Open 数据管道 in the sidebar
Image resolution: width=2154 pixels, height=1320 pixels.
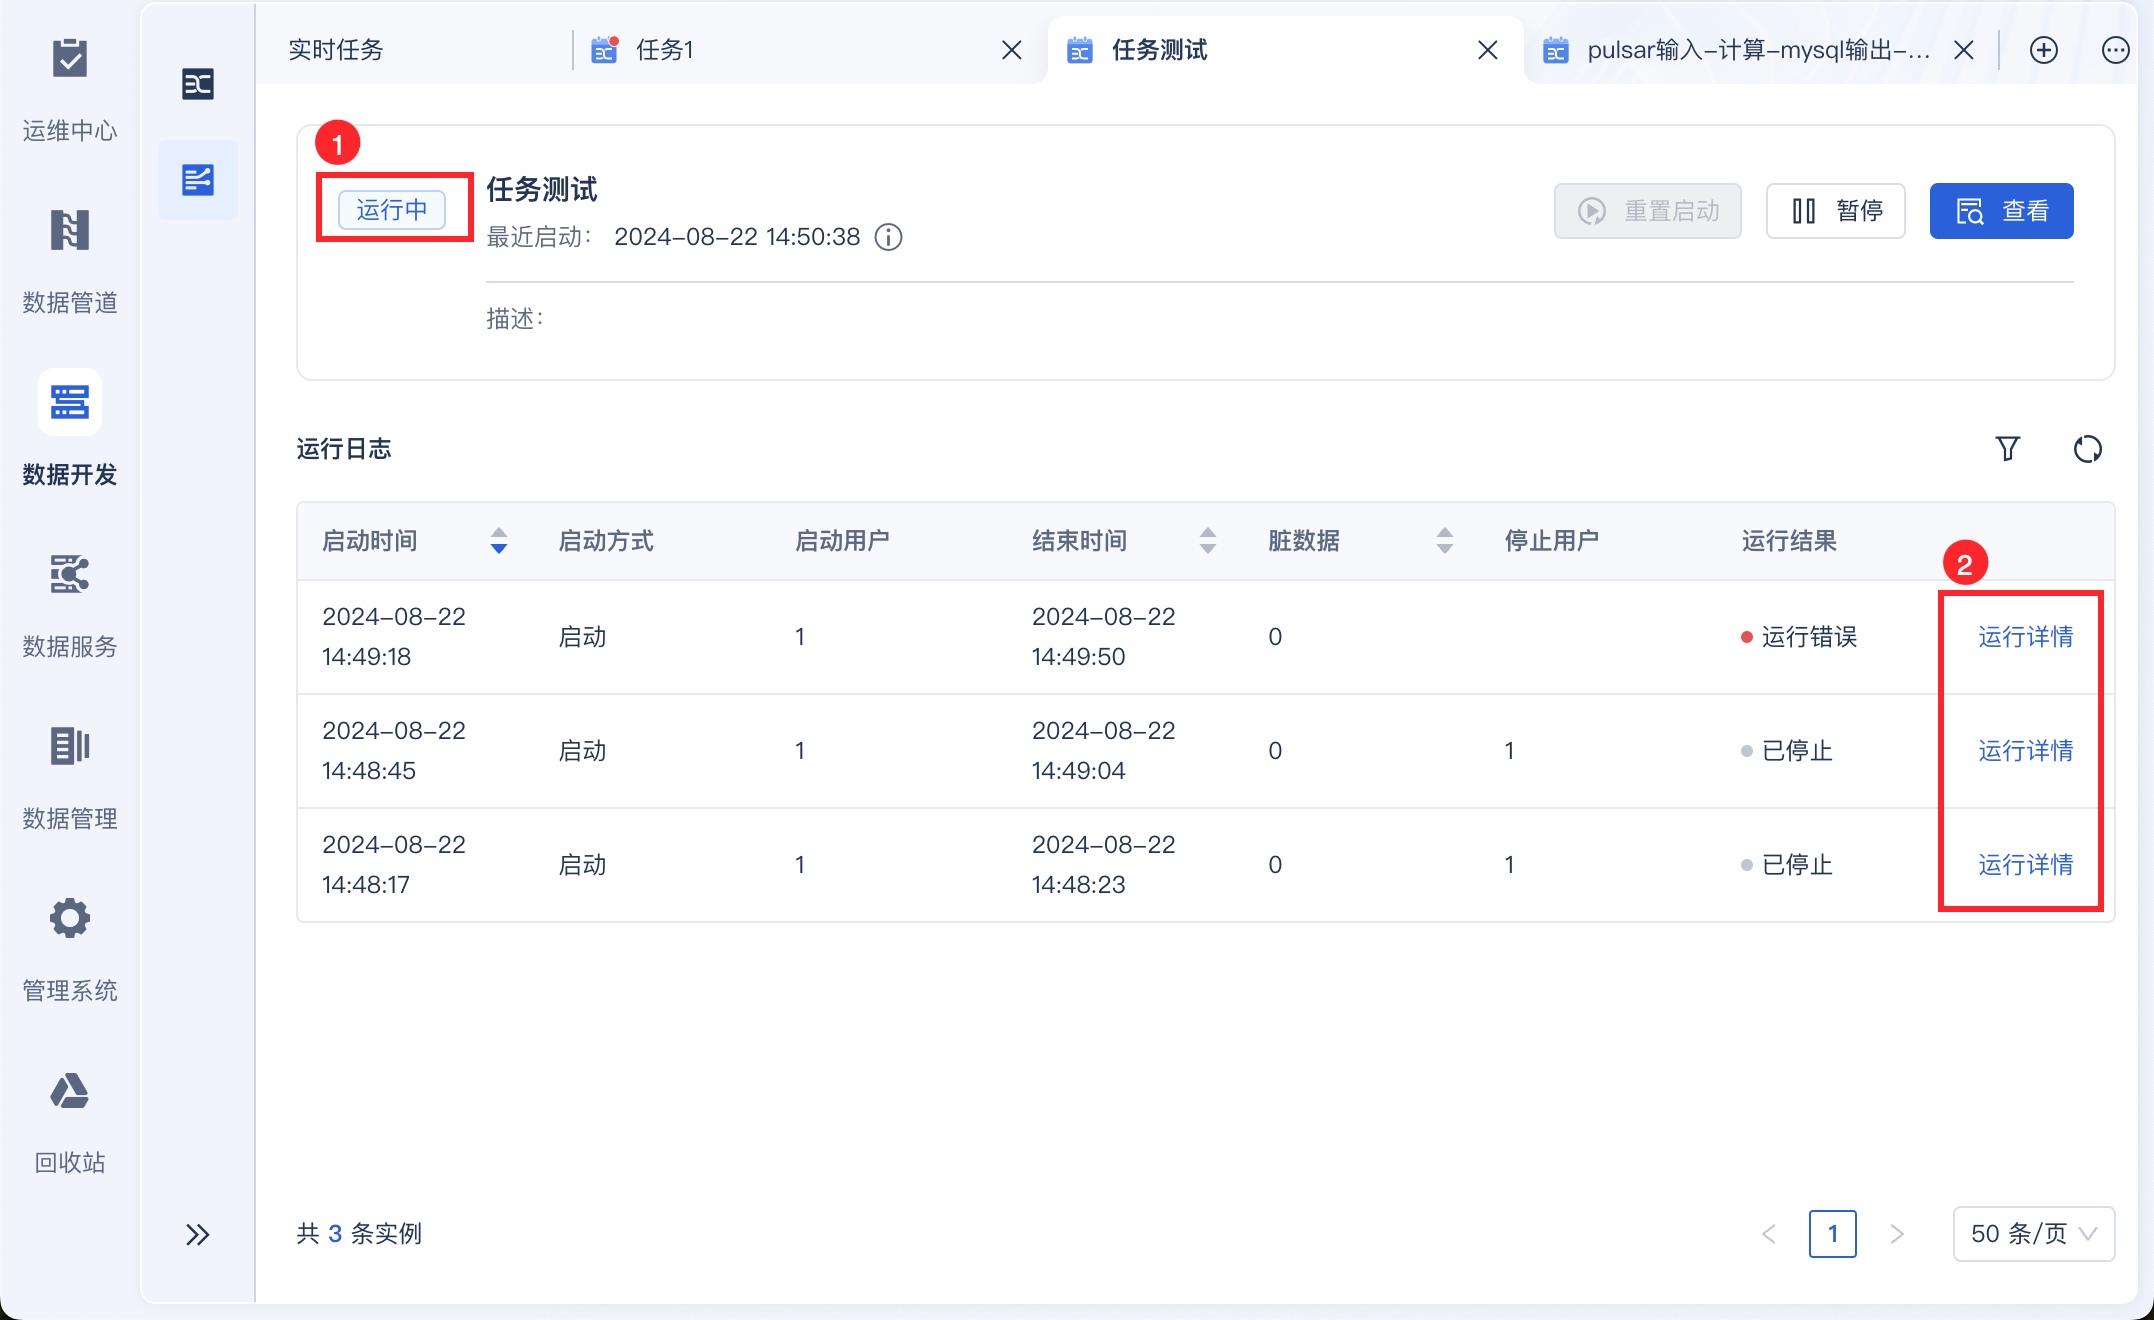pos(70,232)
